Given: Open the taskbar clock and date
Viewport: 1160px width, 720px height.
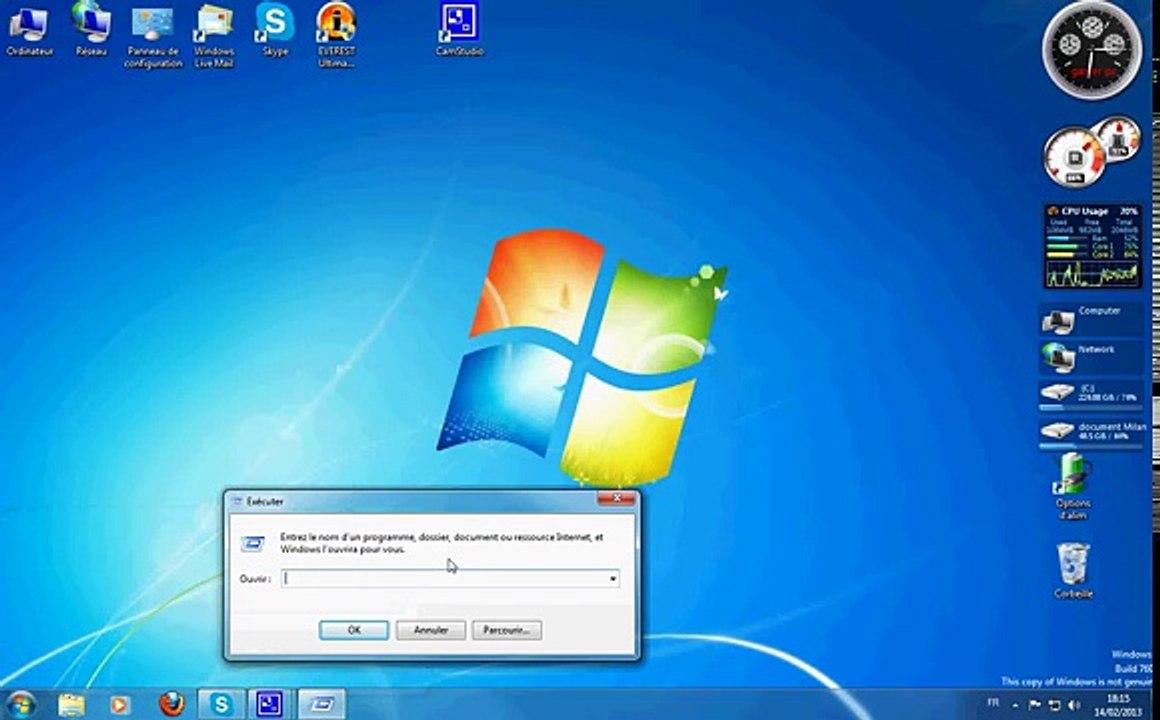Looking at the screenshot, I should pyautogui.click(x=1119, y=705).
